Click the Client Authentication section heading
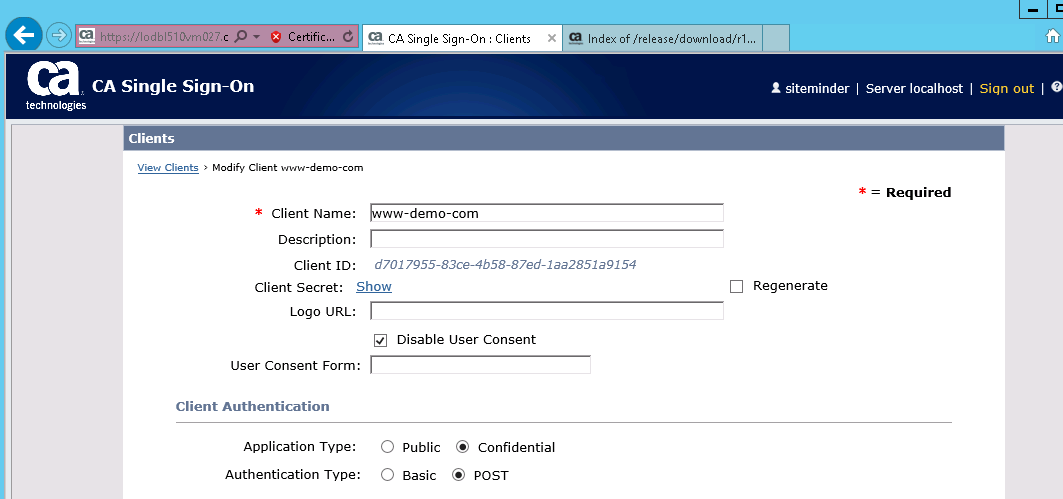 click(x=252, y=406)
